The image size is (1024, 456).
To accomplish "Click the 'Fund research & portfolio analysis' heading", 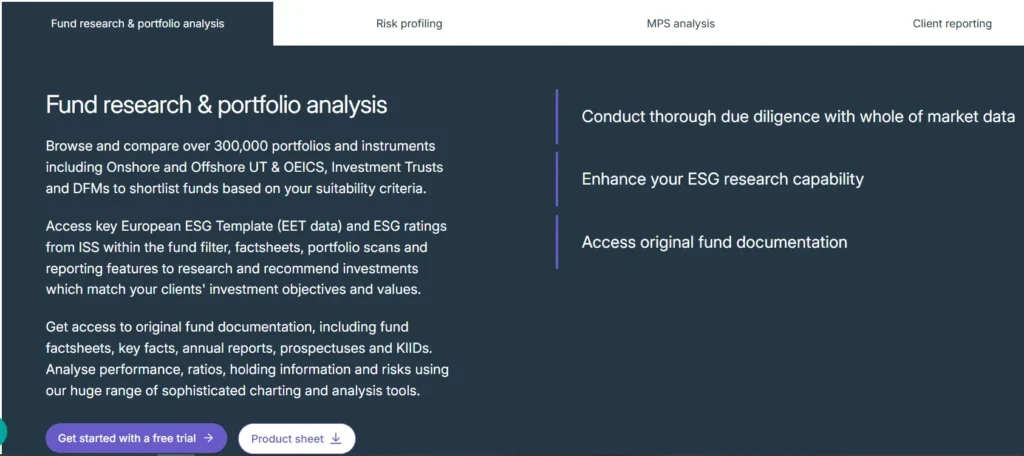I will pyautogui.click(x=216, y=105).
